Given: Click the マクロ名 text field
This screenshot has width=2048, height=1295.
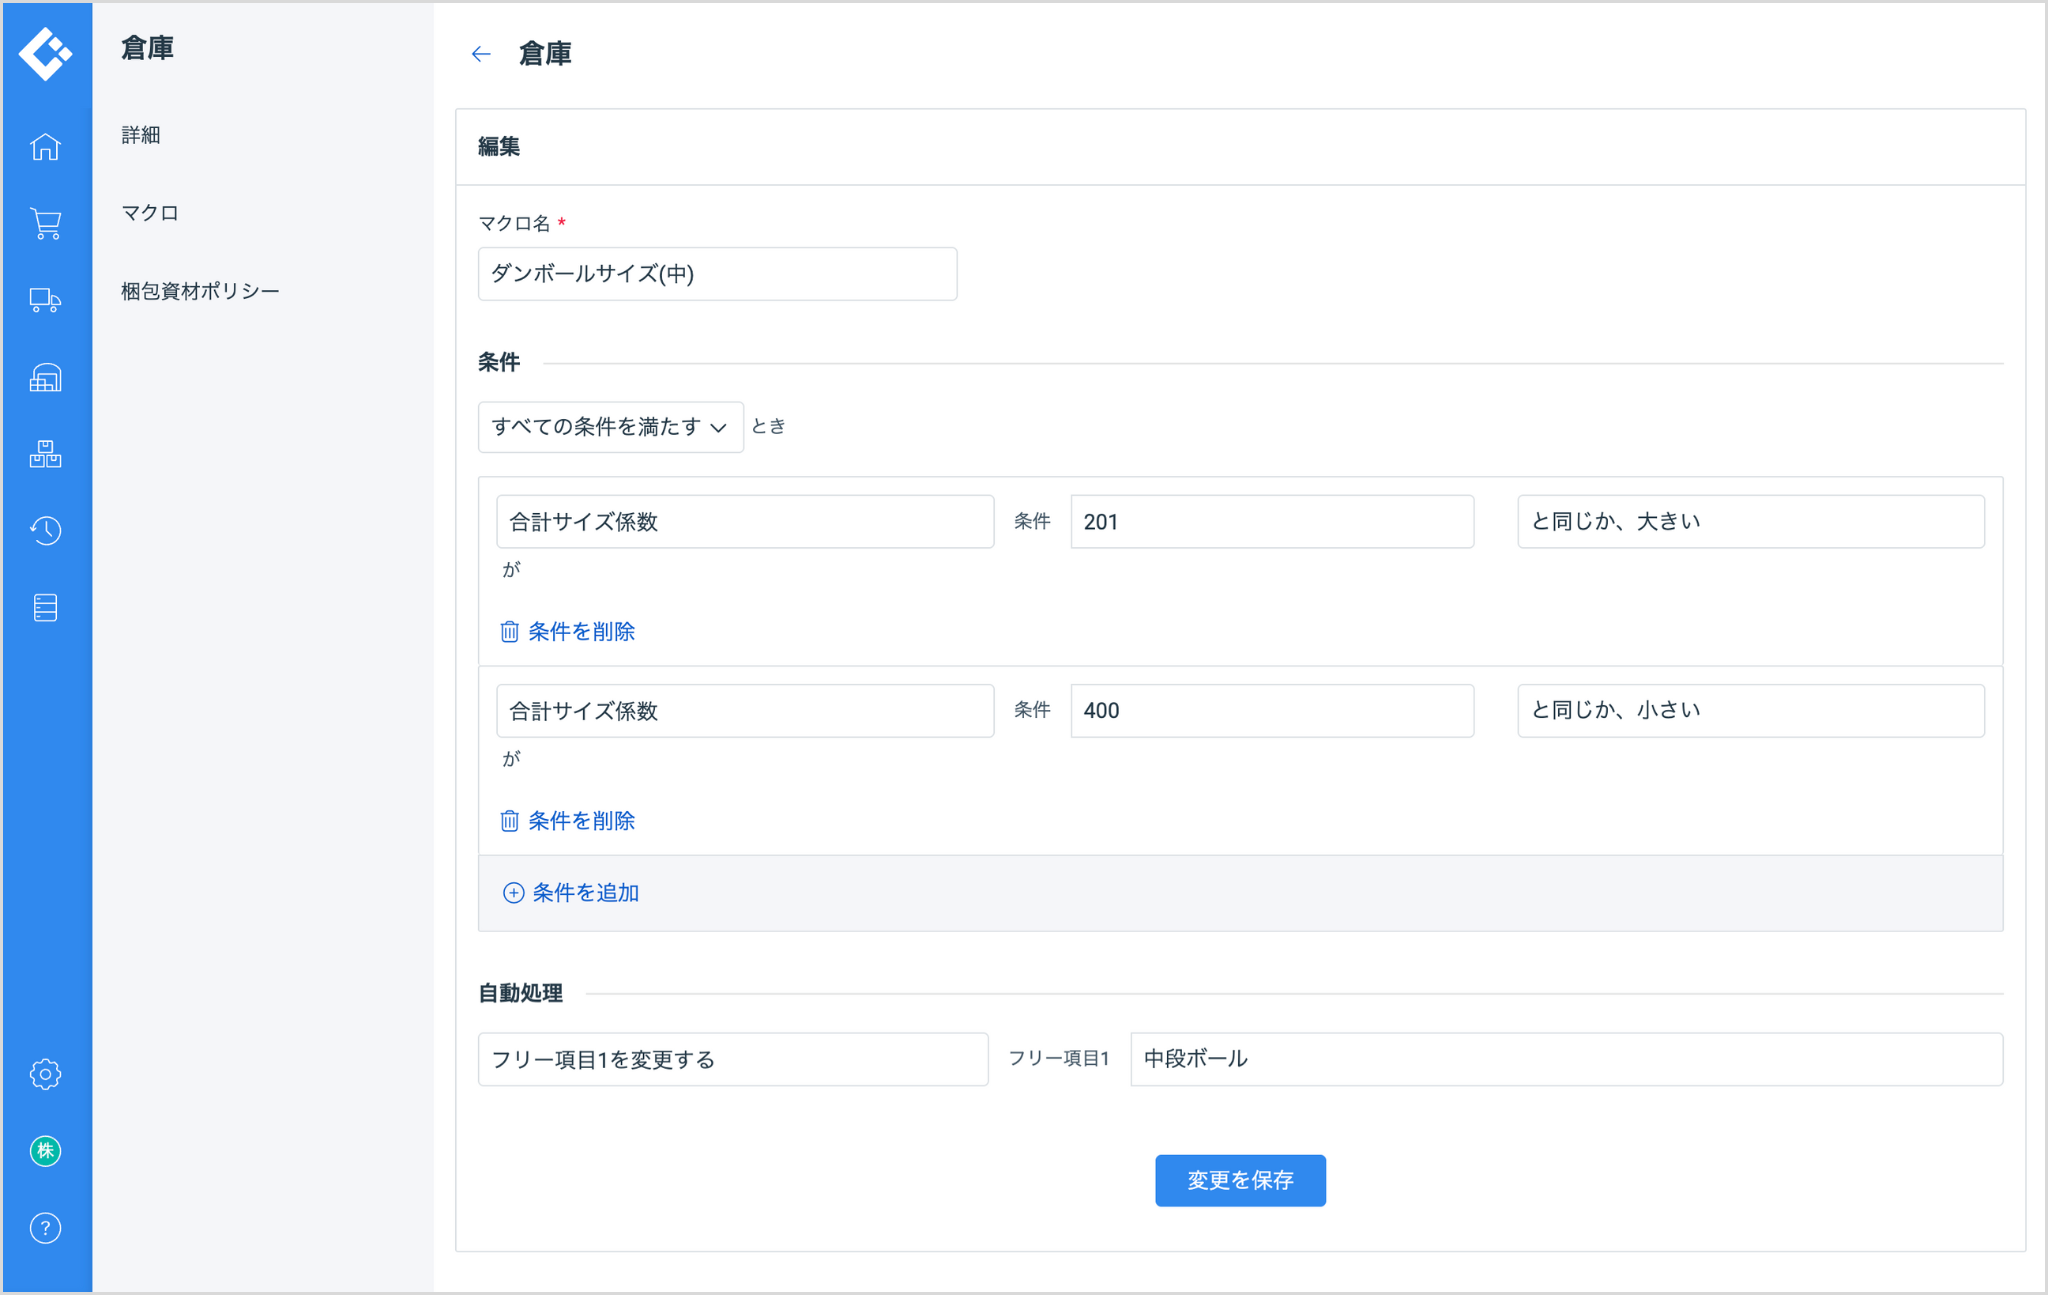Looking at the screenshot, I should tap(717, 274).
